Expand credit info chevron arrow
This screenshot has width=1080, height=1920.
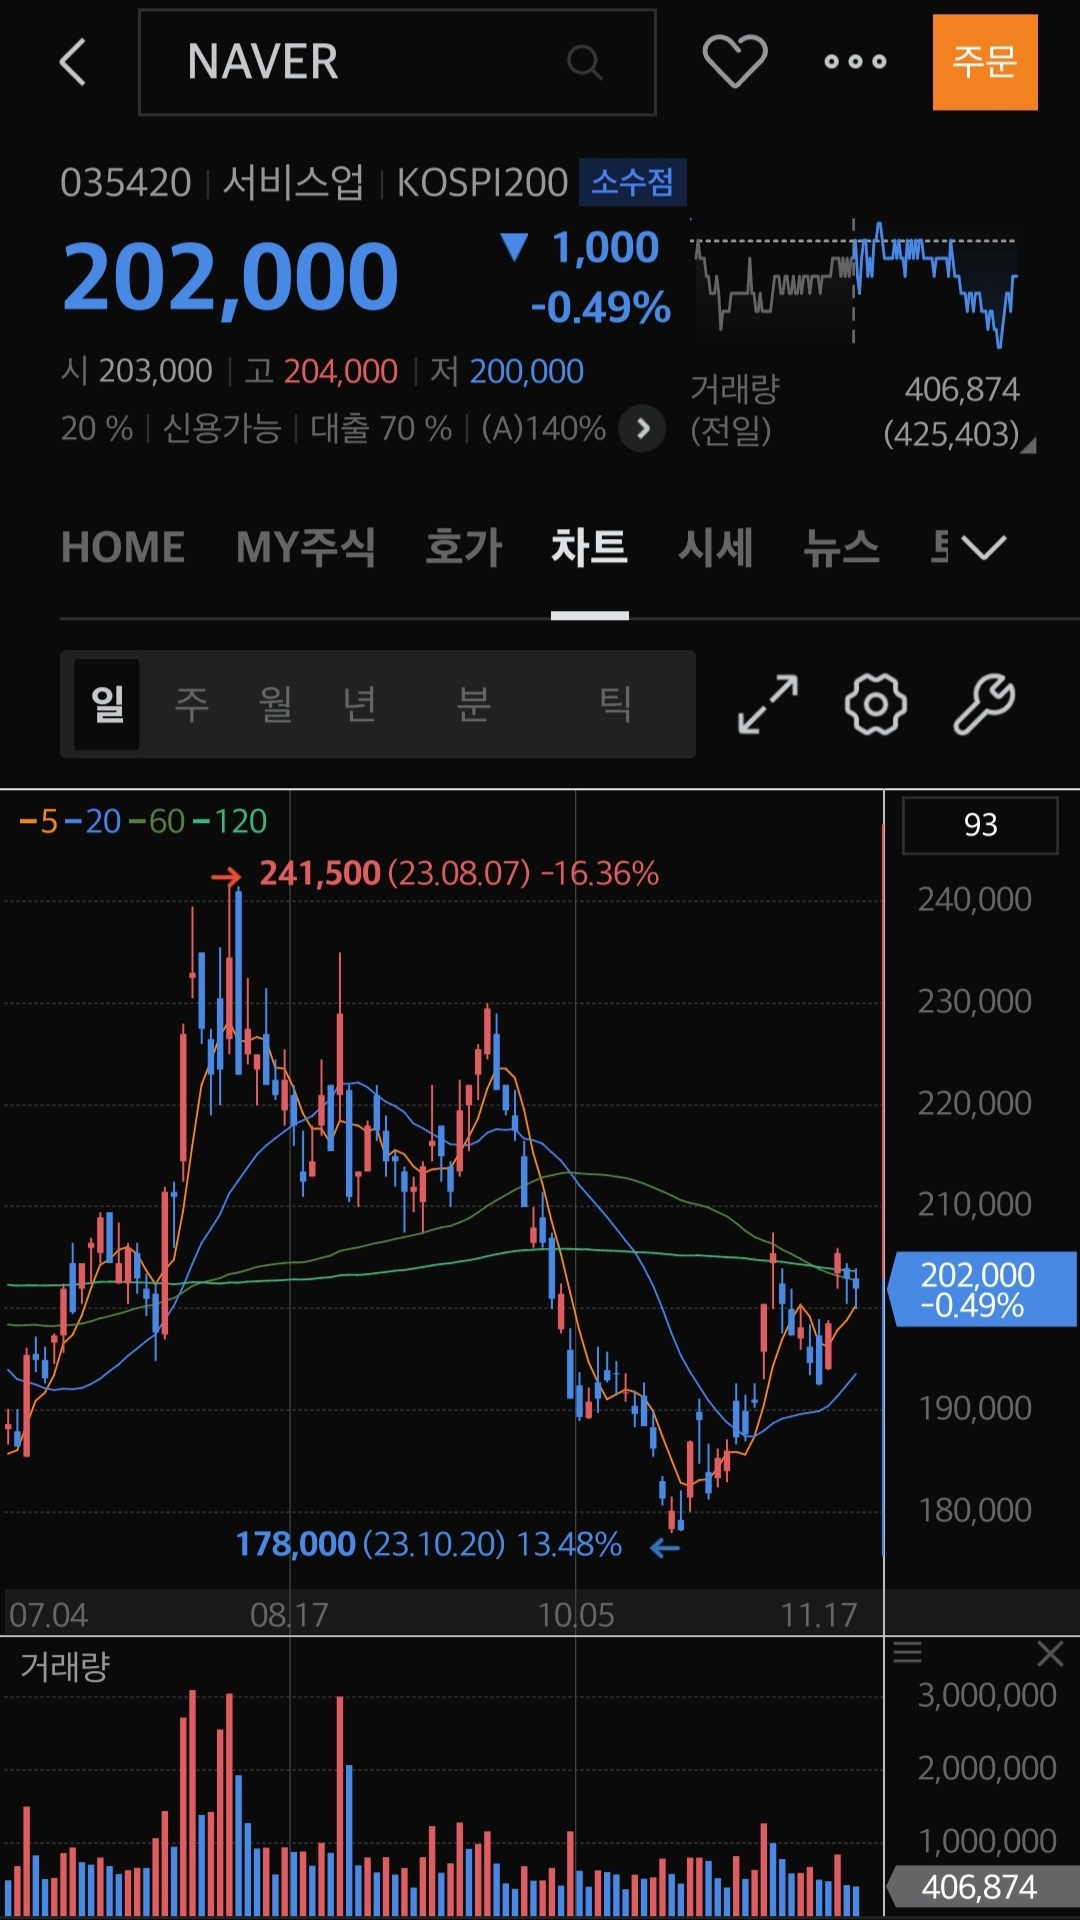click(642, 429)
